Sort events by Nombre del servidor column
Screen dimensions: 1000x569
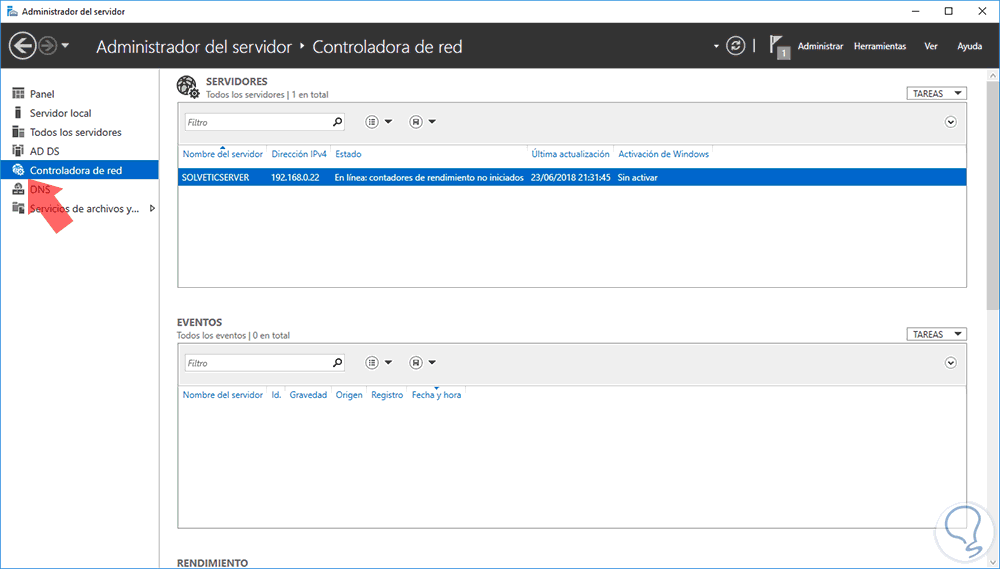(x=223, y=395)
